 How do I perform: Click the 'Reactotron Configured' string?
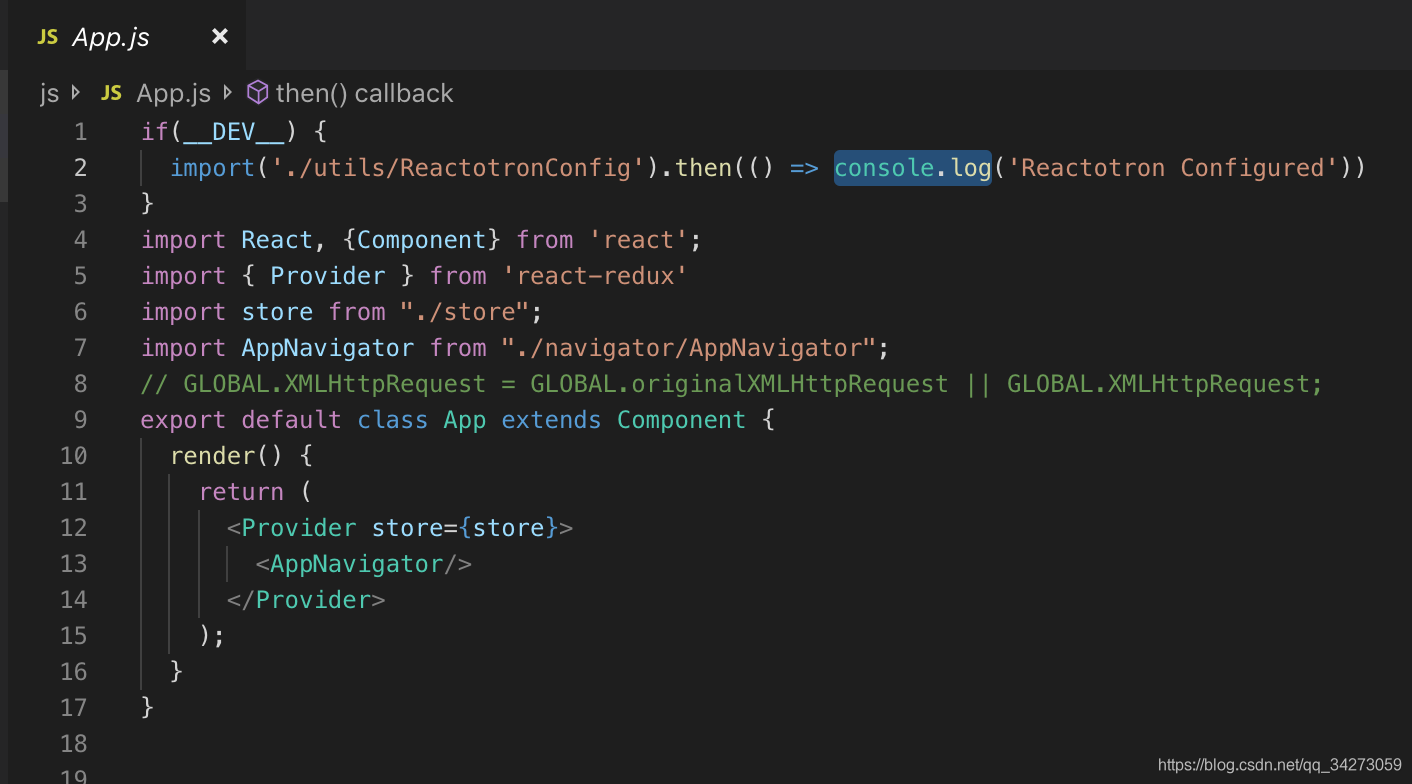pos(1173,168)
